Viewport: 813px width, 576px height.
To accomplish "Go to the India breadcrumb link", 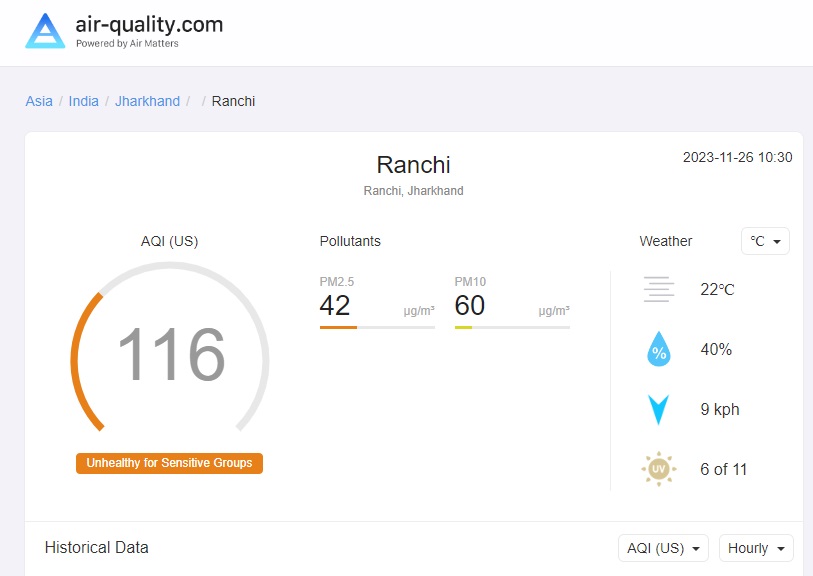I will [83, 101].
